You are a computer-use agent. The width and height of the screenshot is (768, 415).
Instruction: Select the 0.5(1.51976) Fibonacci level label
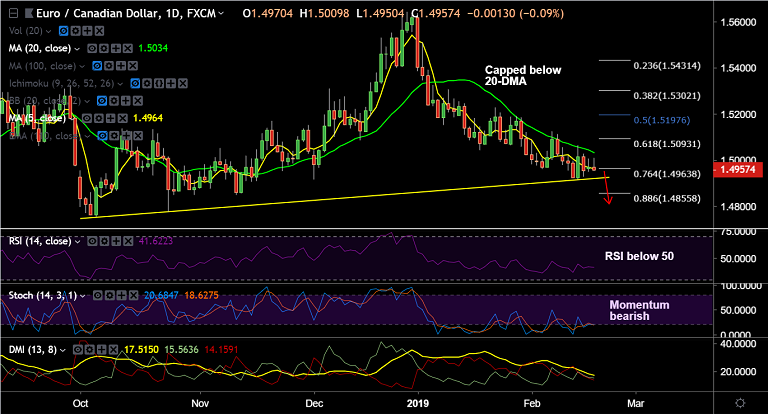[662, 120]
